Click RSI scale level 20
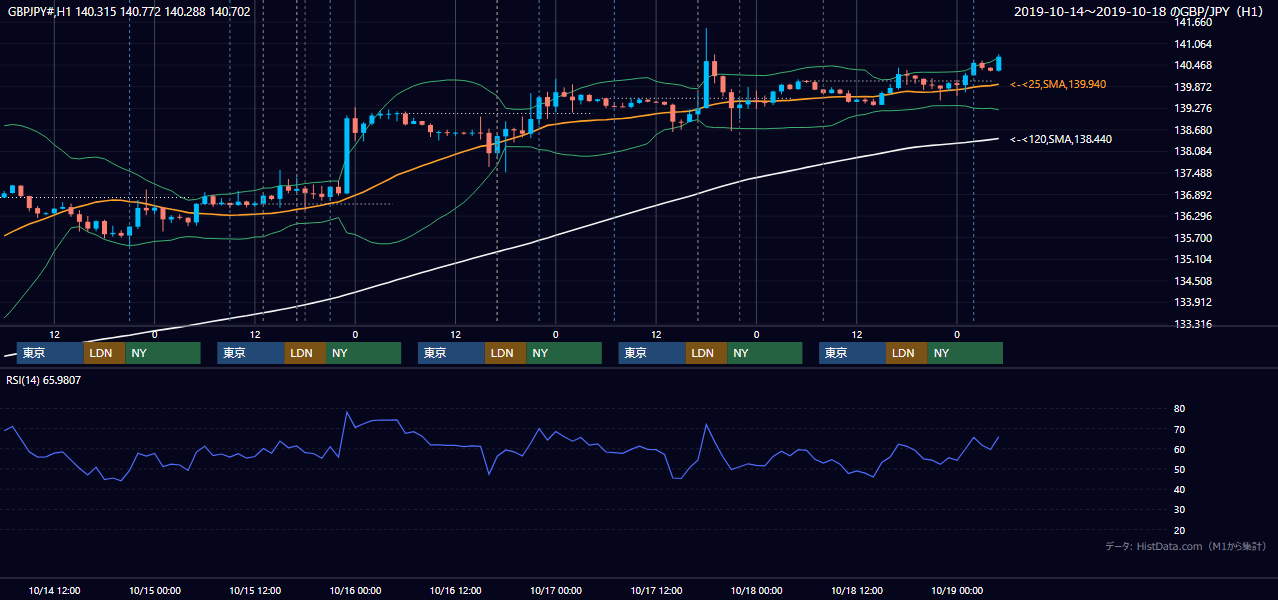The image size is (1278, 600). point(1179,530)
